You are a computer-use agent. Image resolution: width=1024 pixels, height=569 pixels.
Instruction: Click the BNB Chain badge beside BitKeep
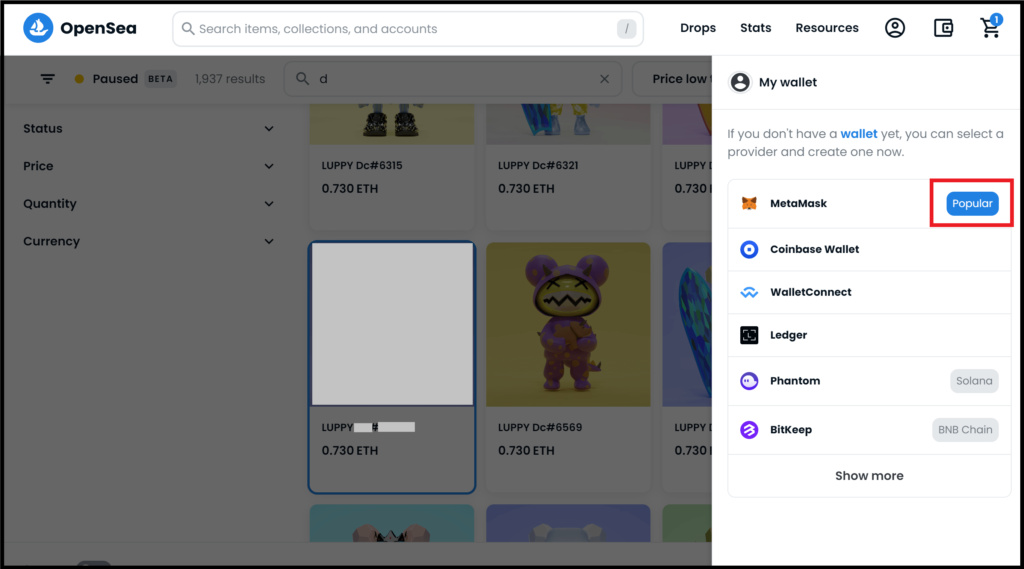(x=965, y=430)
